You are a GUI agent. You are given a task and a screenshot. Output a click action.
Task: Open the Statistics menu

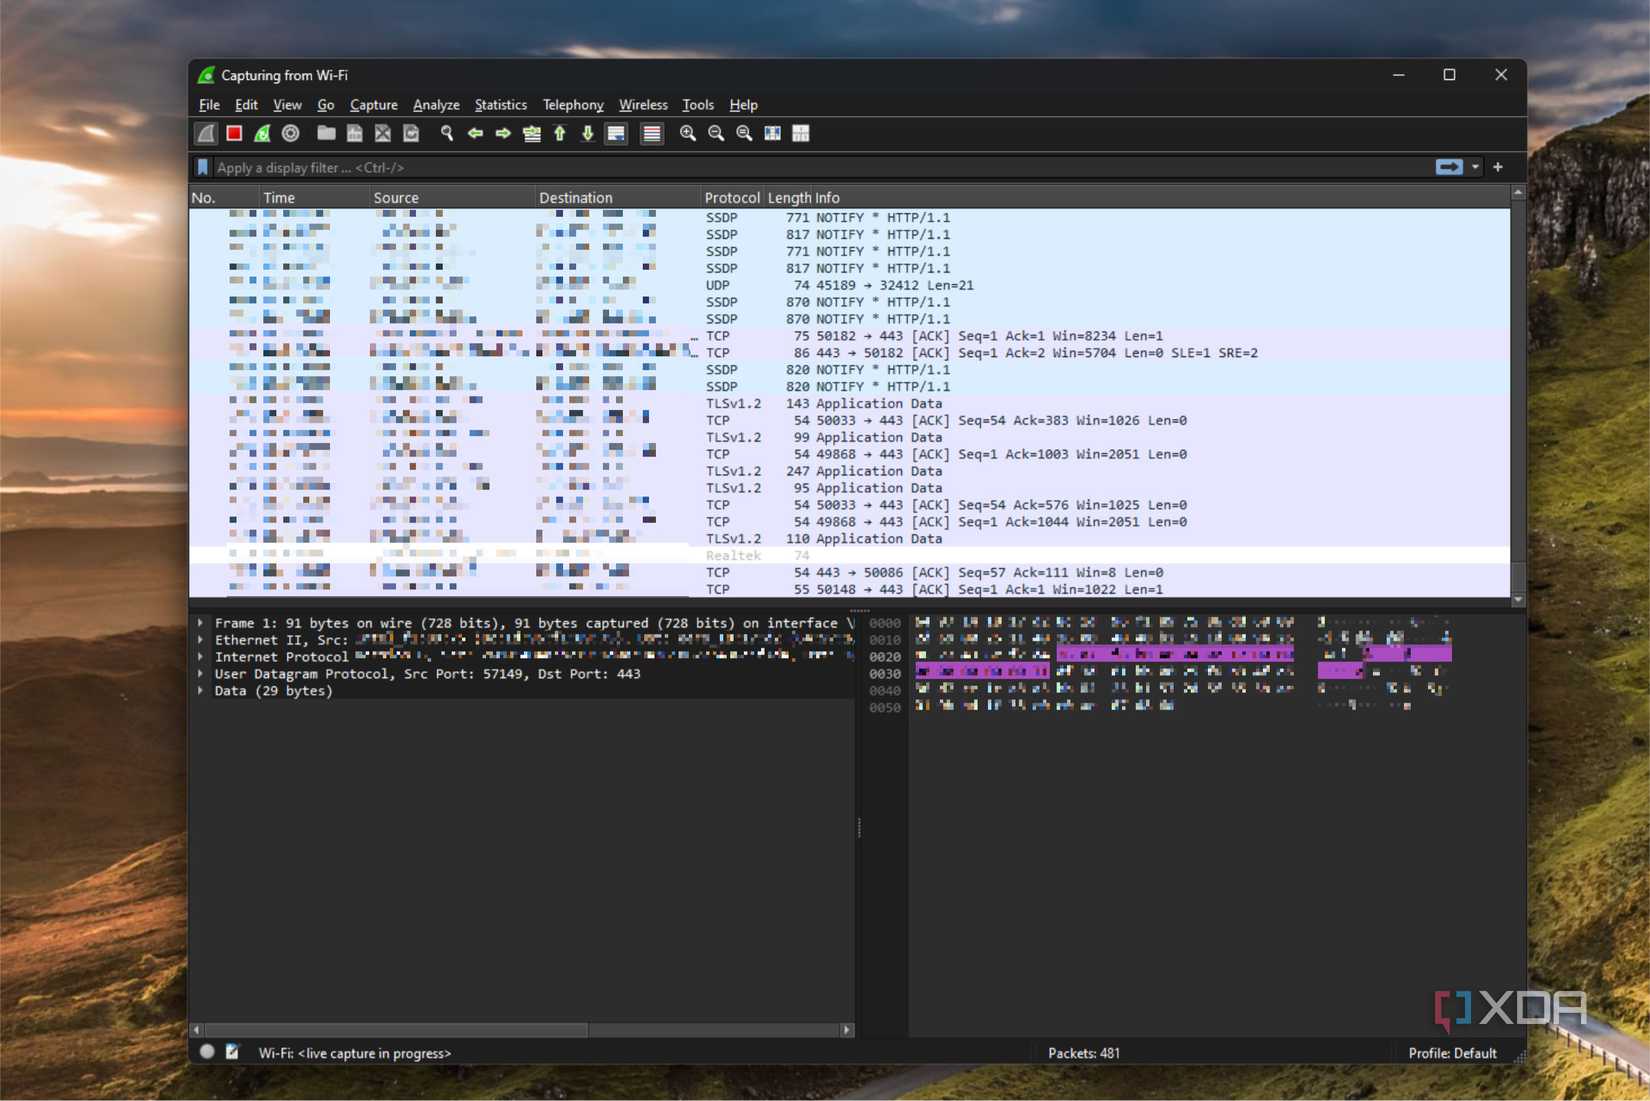[x=500, y=105]
